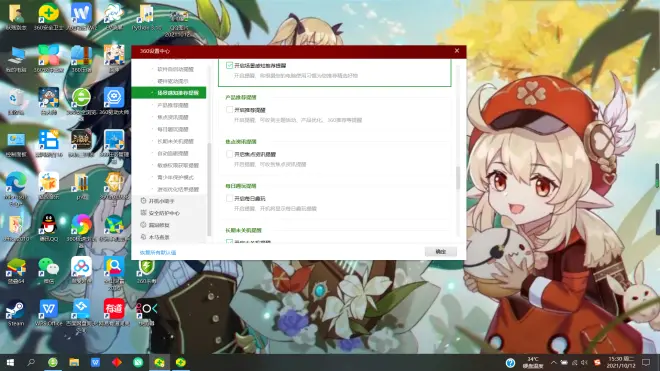
Task: Open the 34°C temperature tray widget
Action: (533, 362)
